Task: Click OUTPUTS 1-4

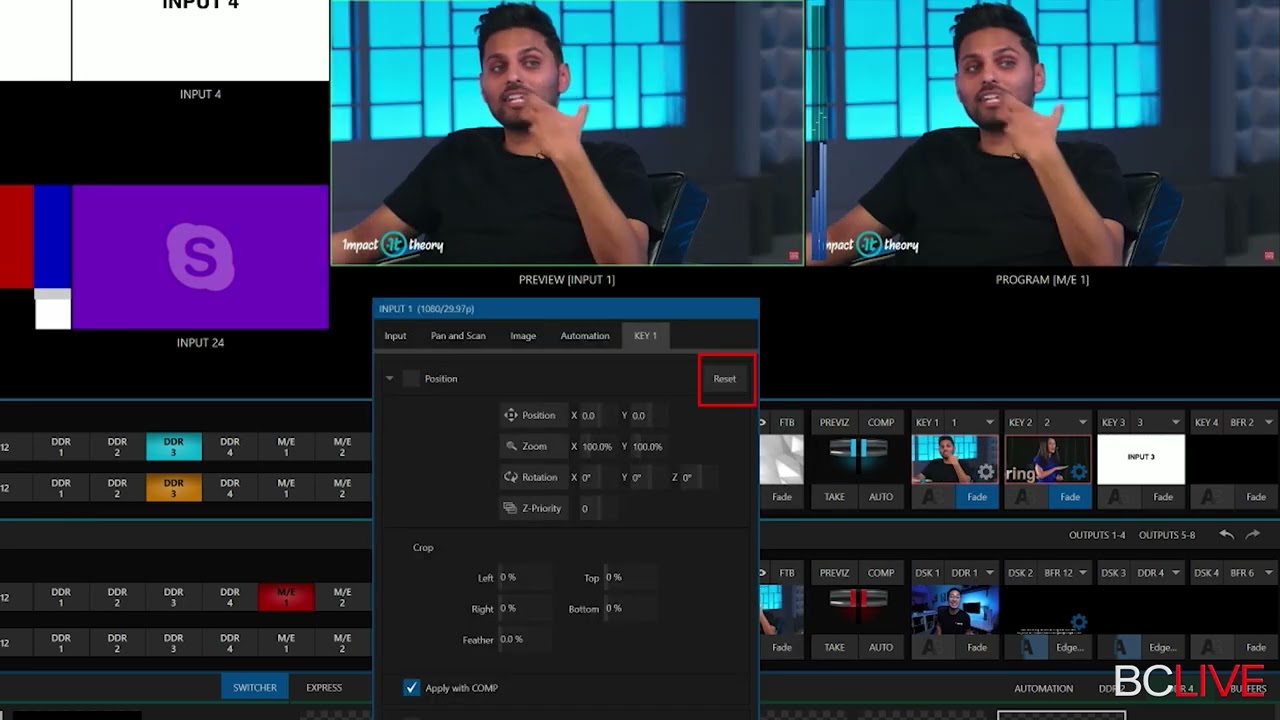Action: [1097, 535]
